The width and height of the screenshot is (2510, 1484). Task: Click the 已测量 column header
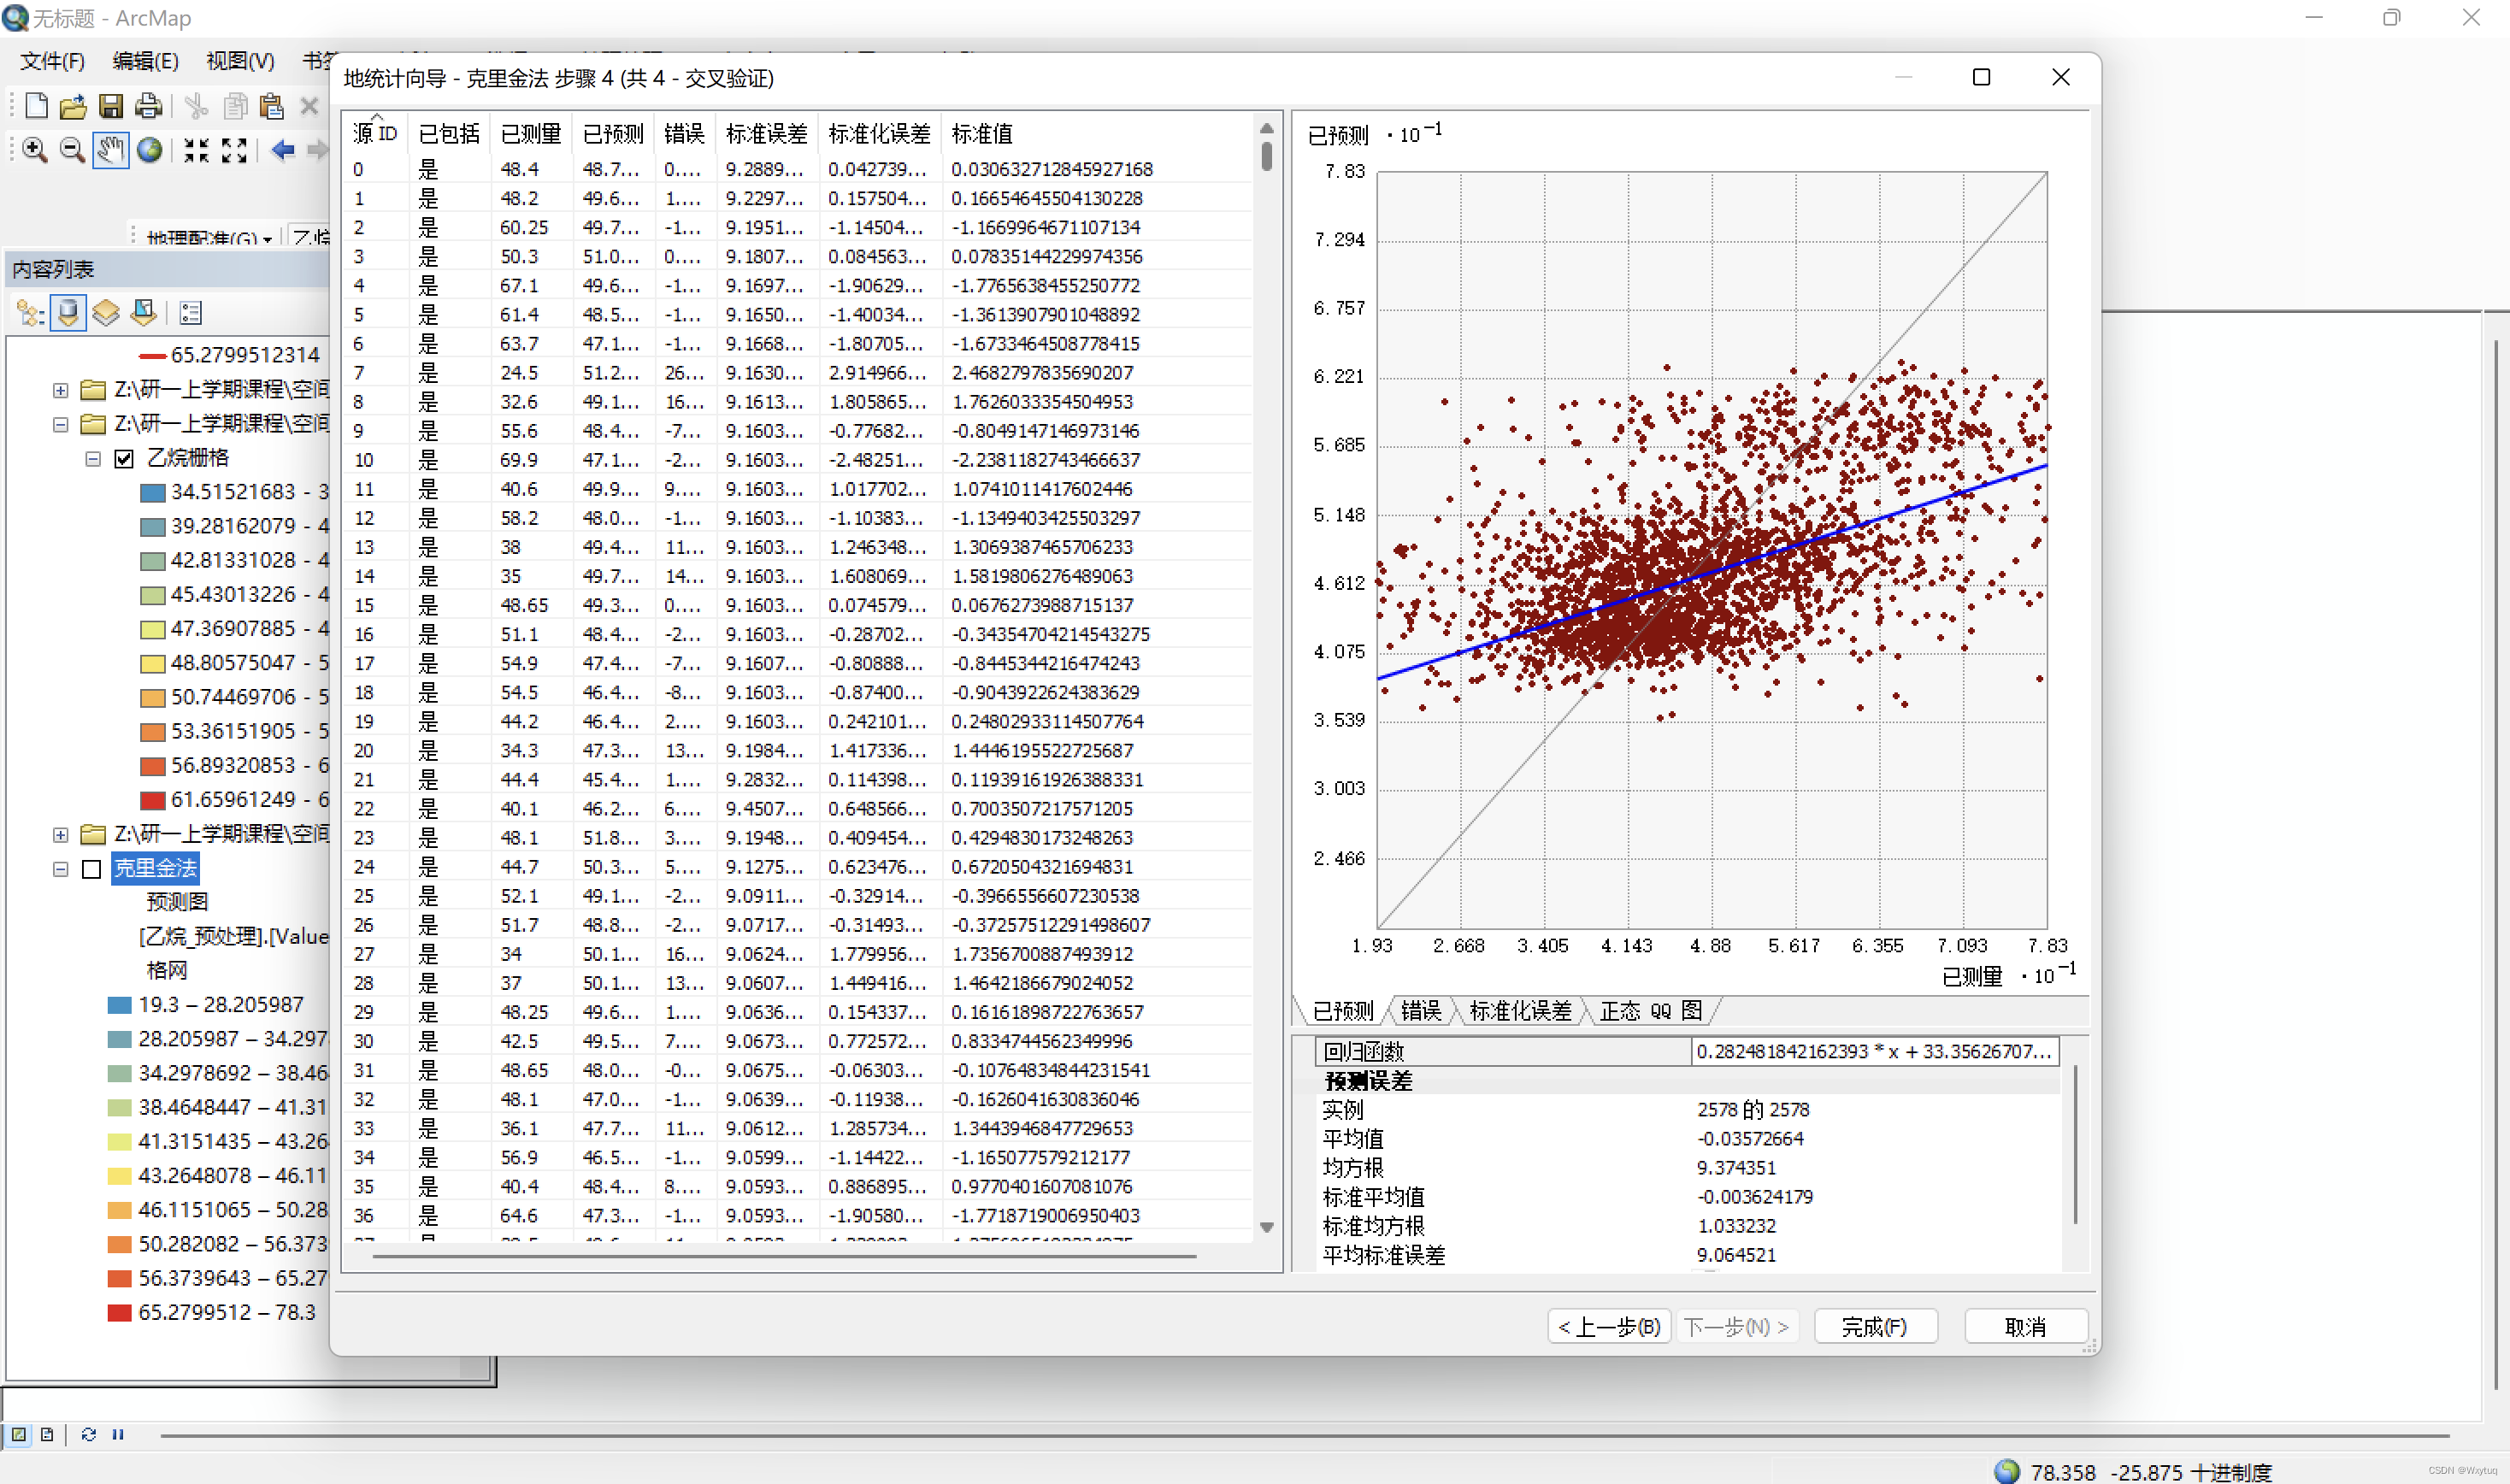click(530, 133)
